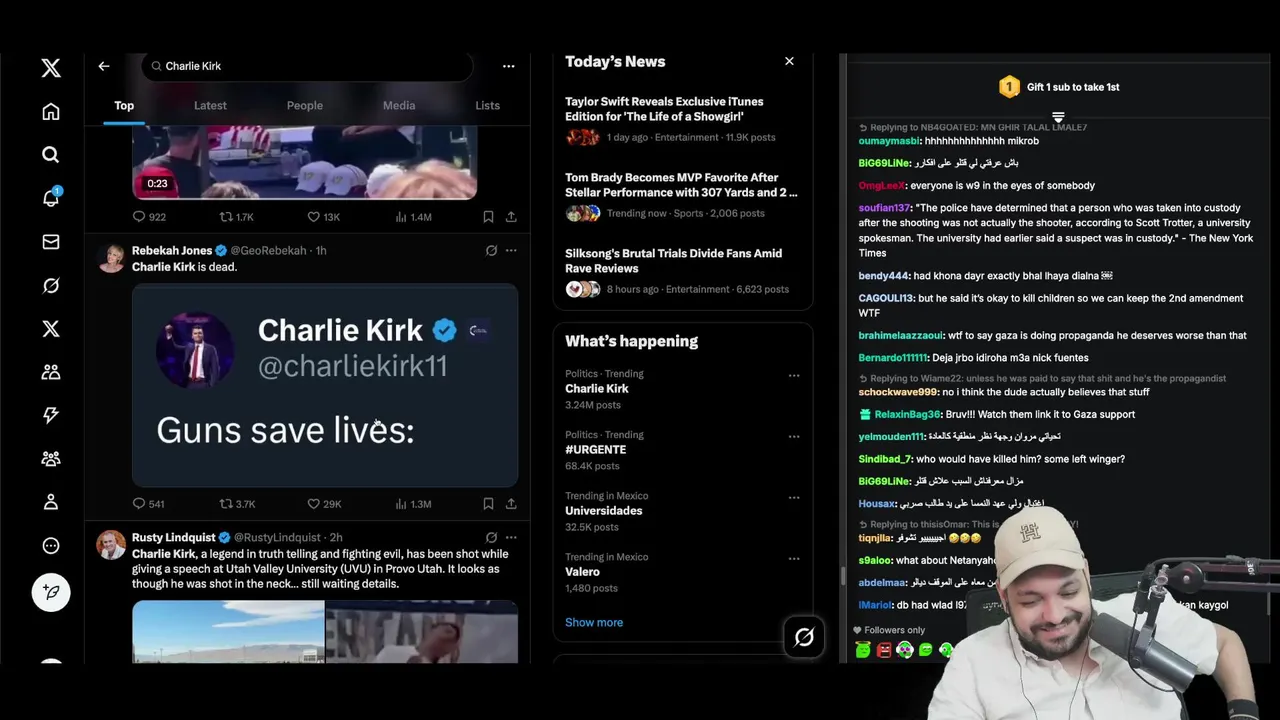The height and width of the screenshot is (720, 1280).
Task: Open the Notifications bell icon
Action: [x=51, y=198]
